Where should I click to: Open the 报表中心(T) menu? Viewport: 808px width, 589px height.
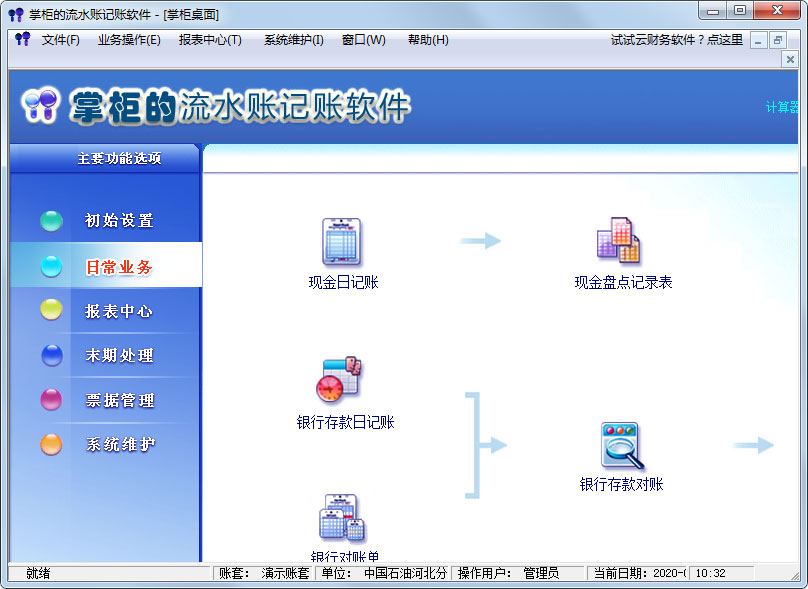210,40
